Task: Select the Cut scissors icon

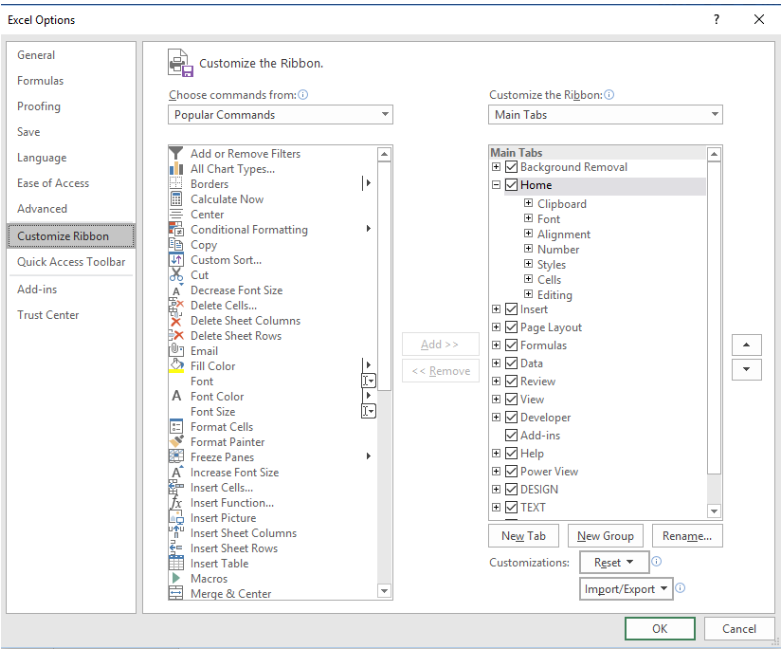Action: [176, 275]
